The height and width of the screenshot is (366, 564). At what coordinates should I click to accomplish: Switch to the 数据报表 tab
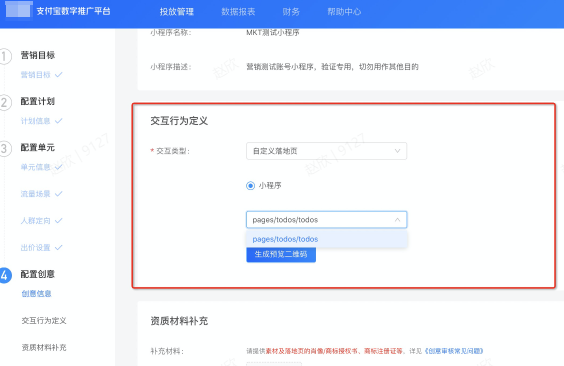point(238,12)
